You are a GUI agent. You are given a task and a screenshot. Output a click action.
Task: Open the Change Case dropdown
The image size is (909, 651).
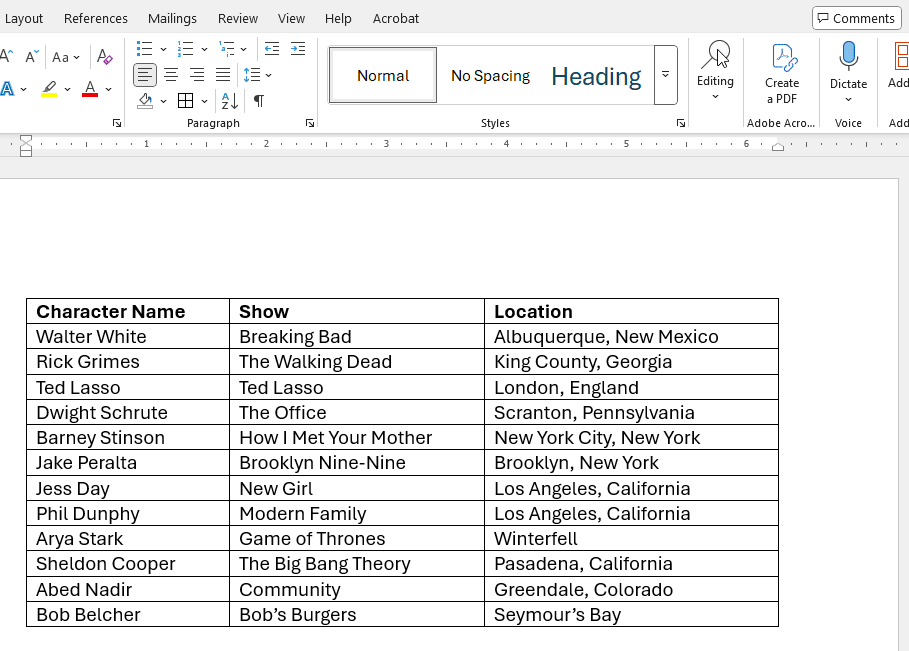[x=66, y=57]
